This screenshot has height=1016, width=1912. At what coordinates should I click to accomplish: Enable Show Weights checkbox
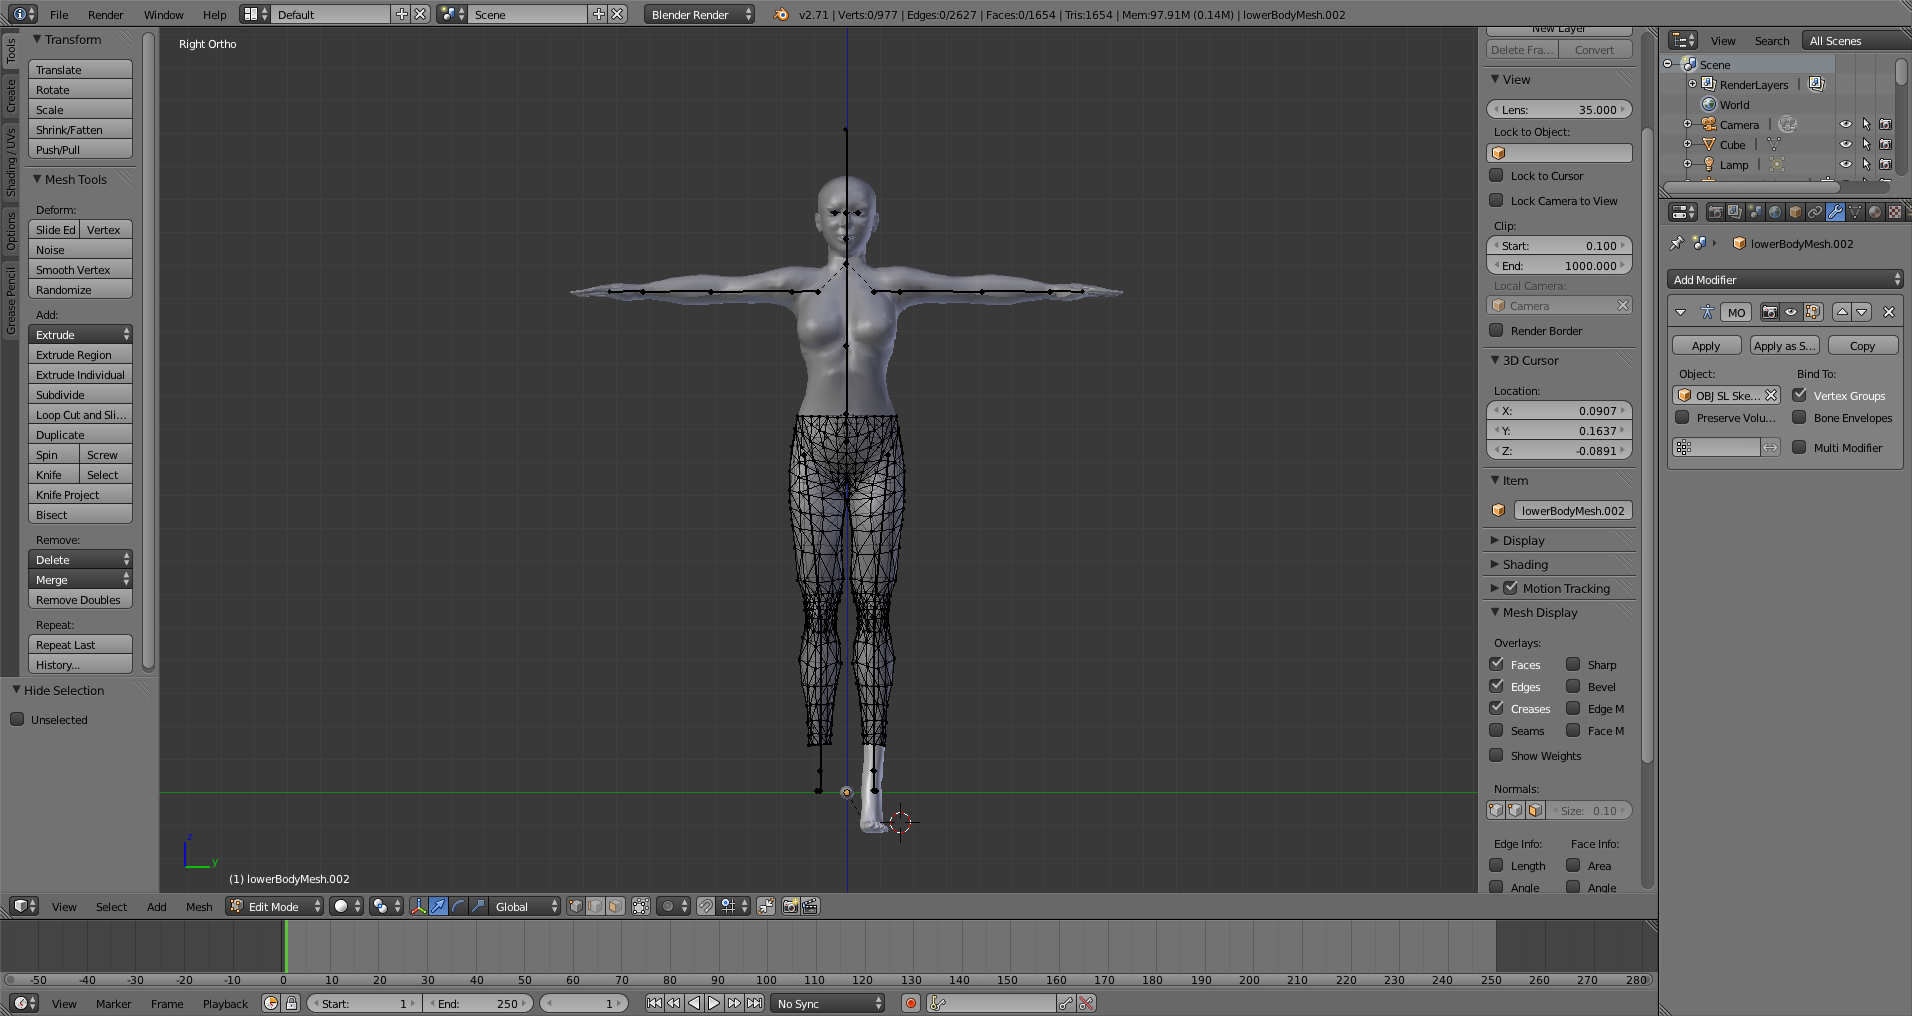(x=1497, y=755)
